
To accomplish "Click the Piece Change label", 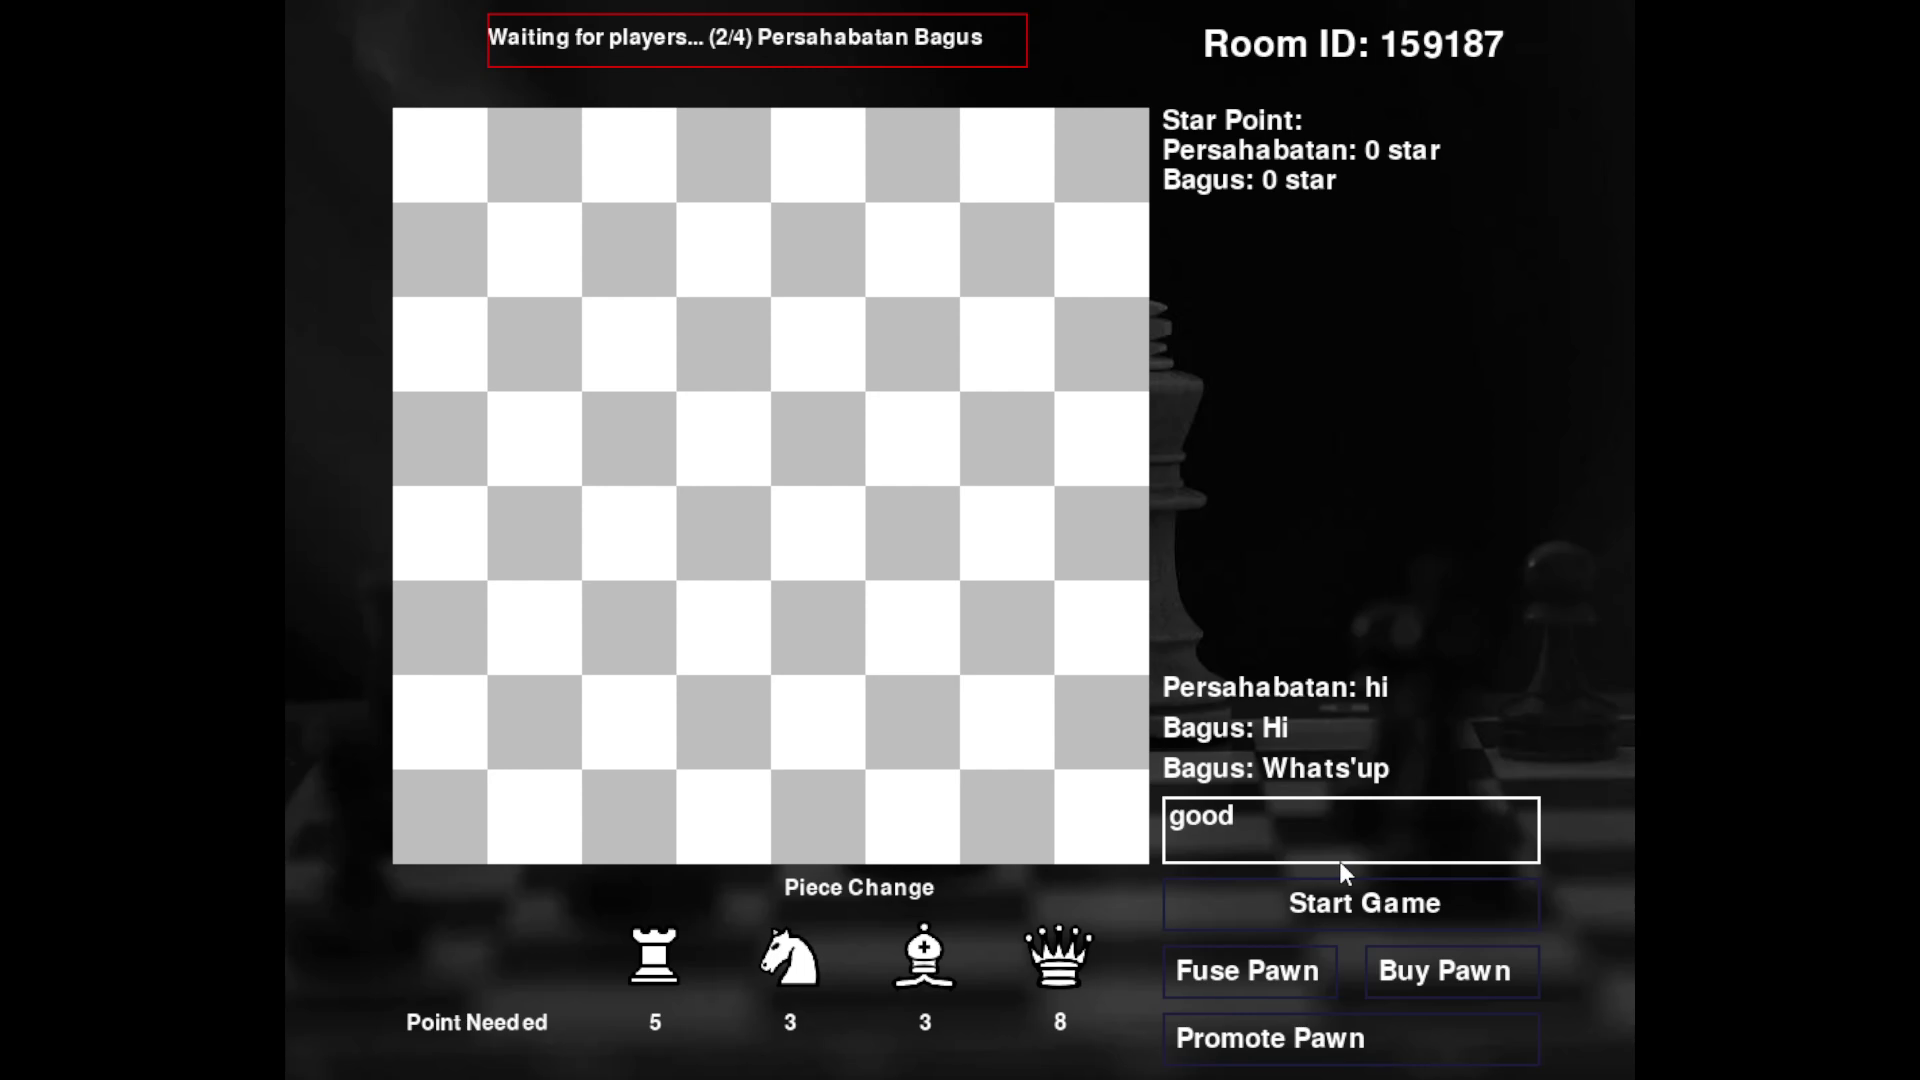I will click(859, 887).
